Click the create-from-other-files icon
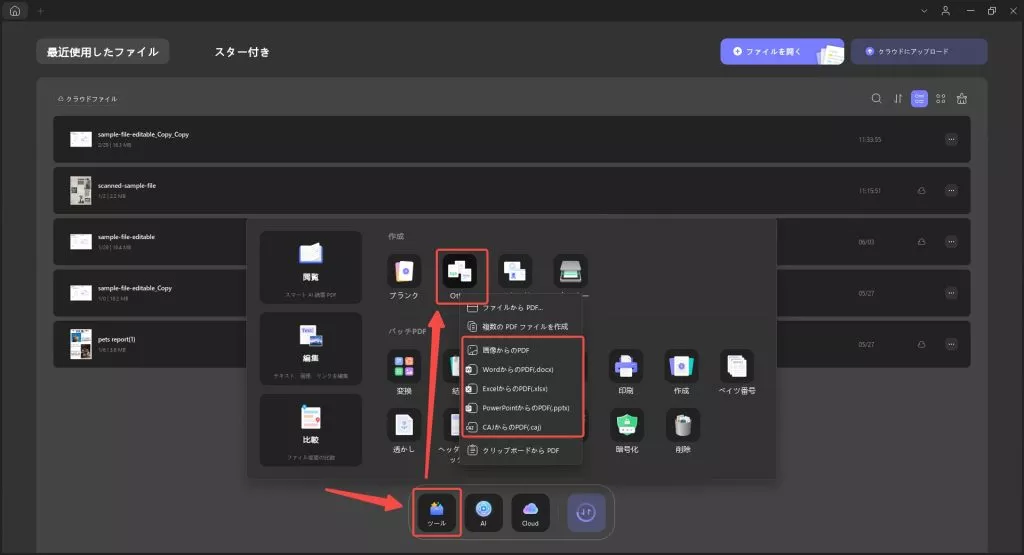1024x555 pixels. tap(460, 271)
